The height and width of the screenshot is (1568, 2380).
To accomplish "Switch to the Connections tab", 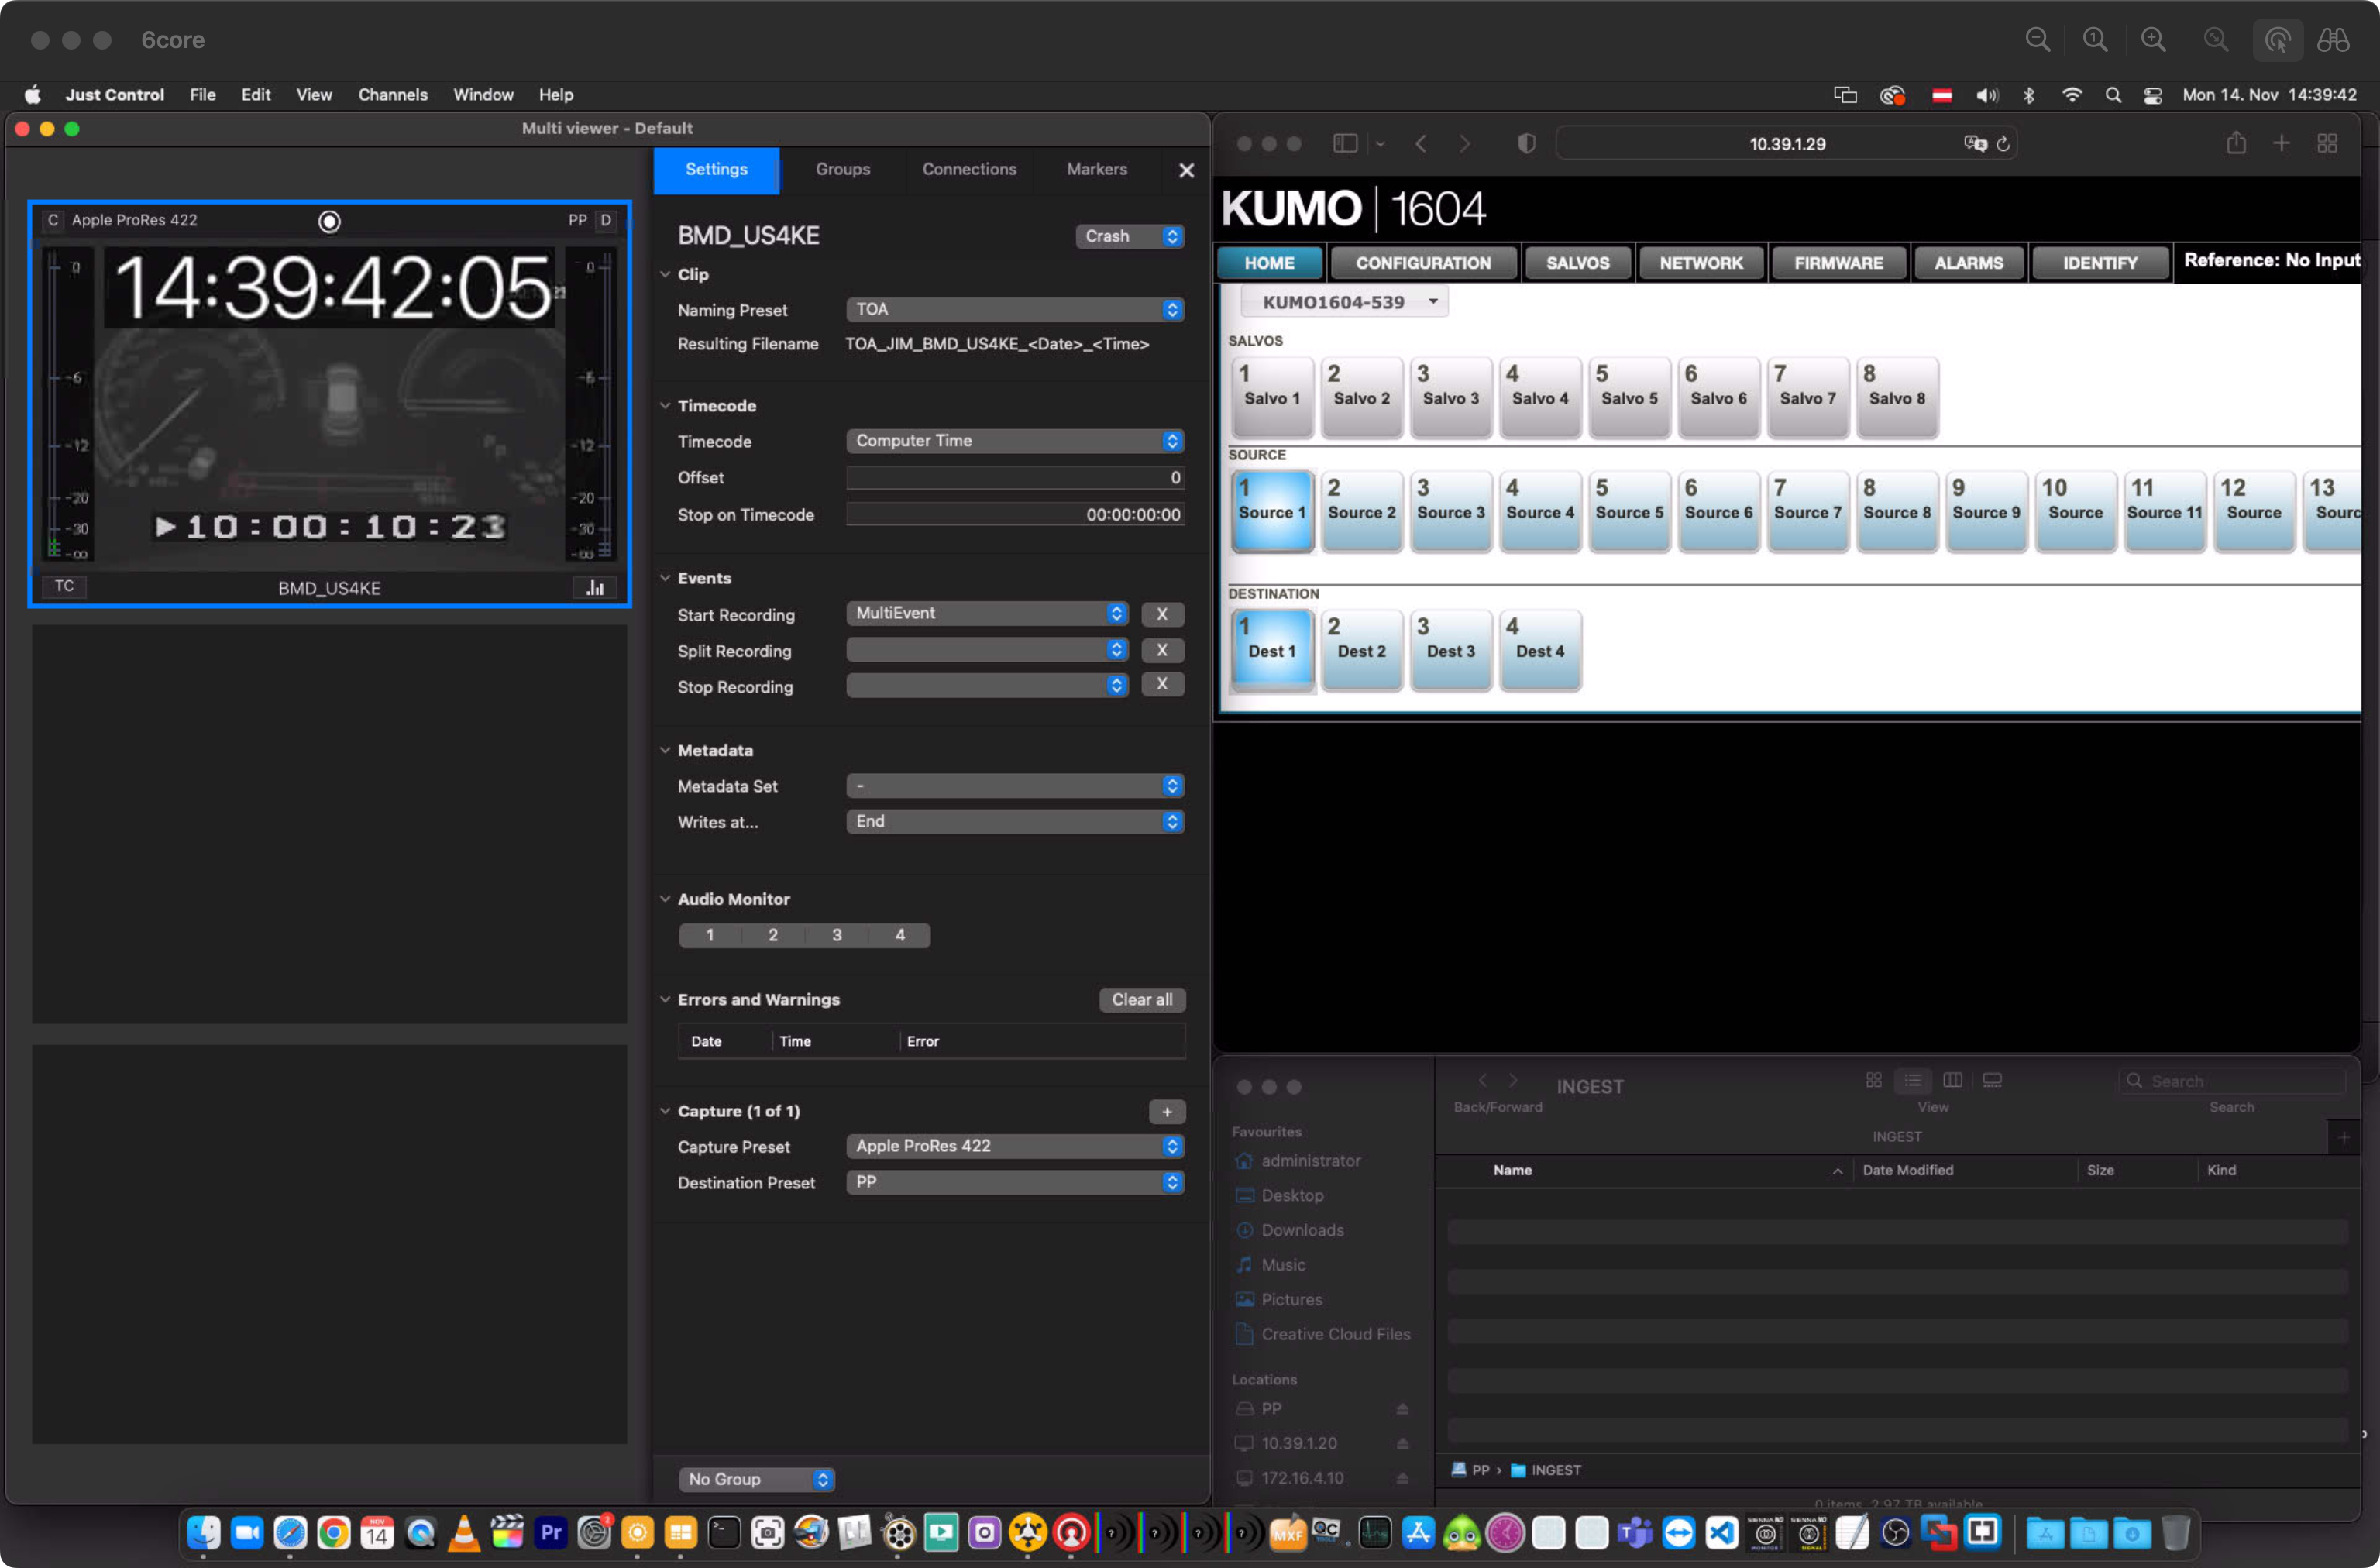I will pyautogui.click(x=969, y=169).
